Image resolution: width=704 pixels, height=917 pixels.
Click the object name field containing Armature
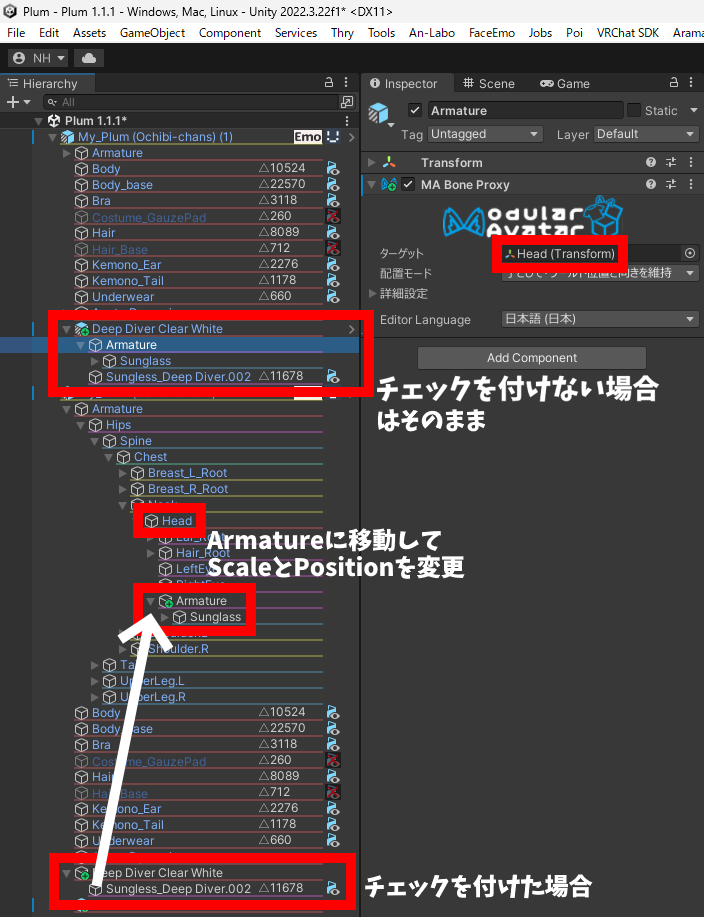tap(525, 111)
